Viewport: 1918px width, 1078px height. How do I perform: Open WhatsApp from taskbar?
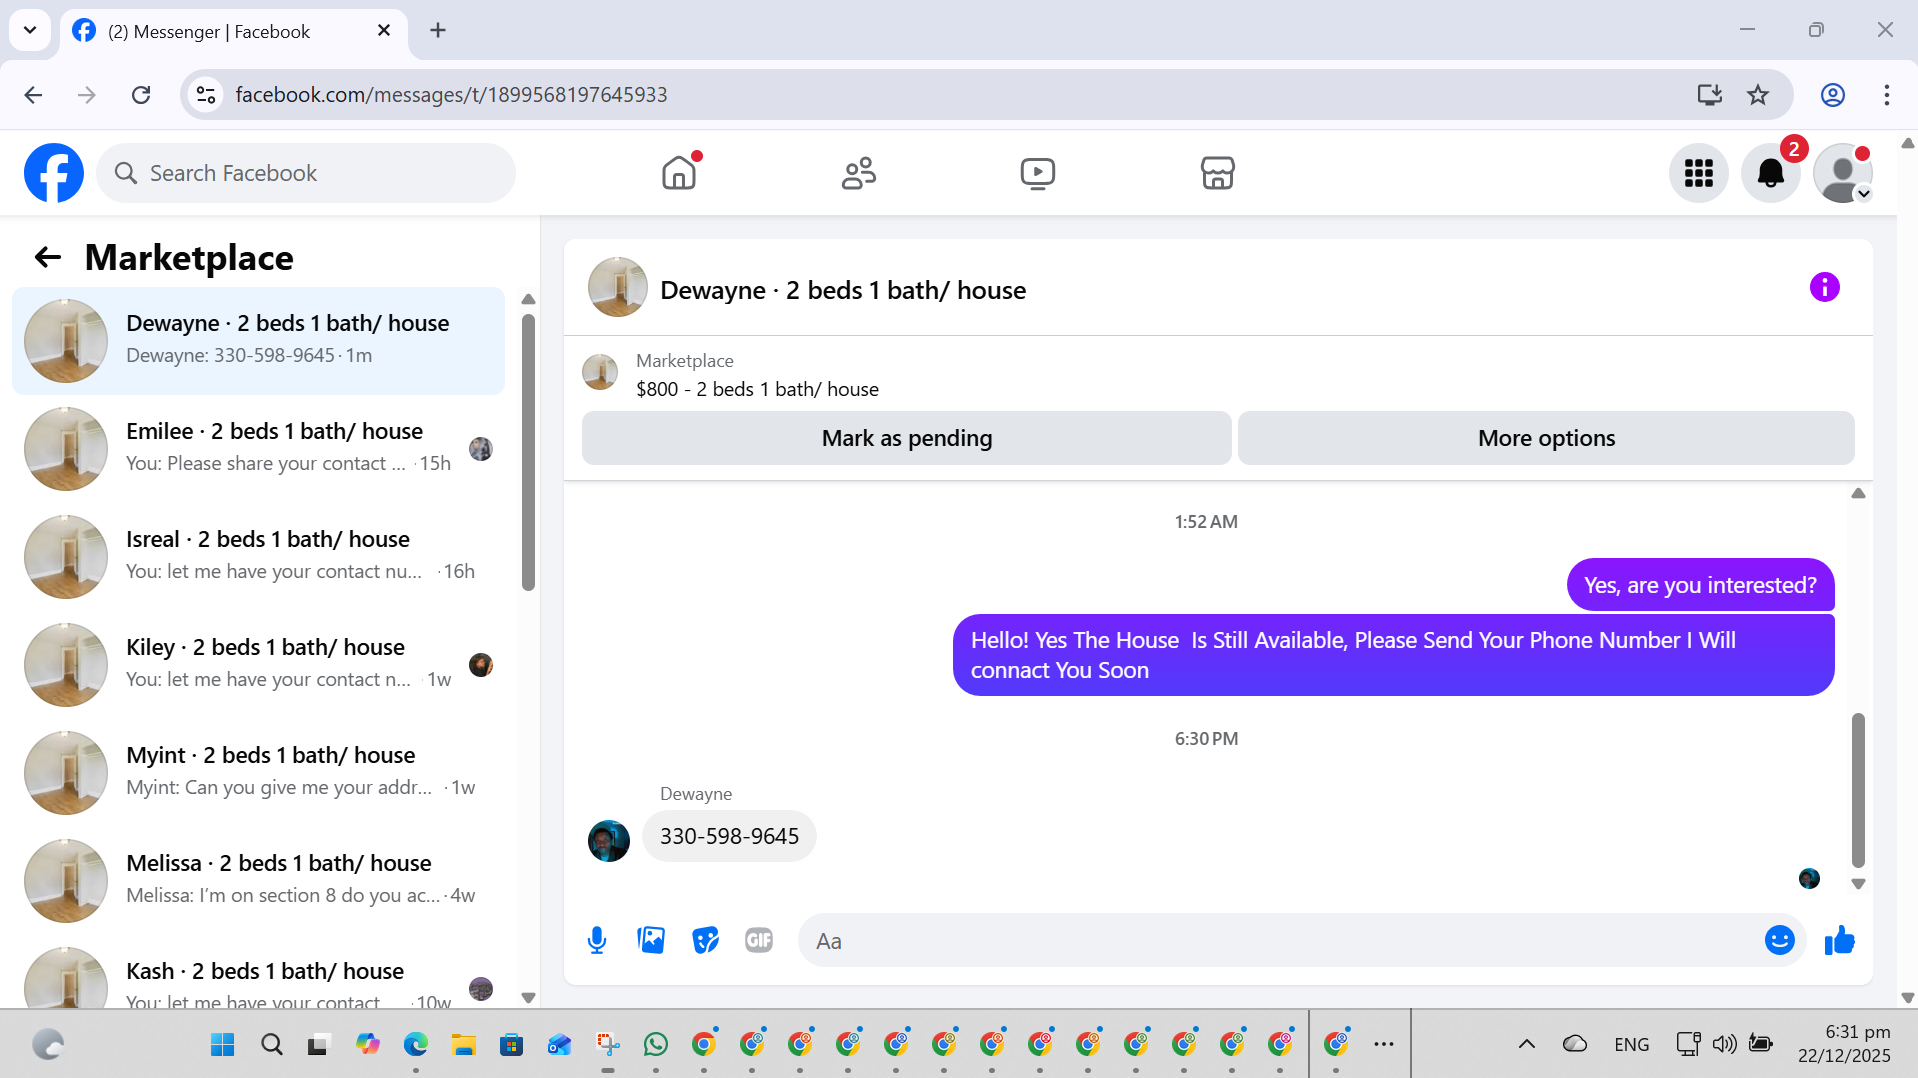655,1045
